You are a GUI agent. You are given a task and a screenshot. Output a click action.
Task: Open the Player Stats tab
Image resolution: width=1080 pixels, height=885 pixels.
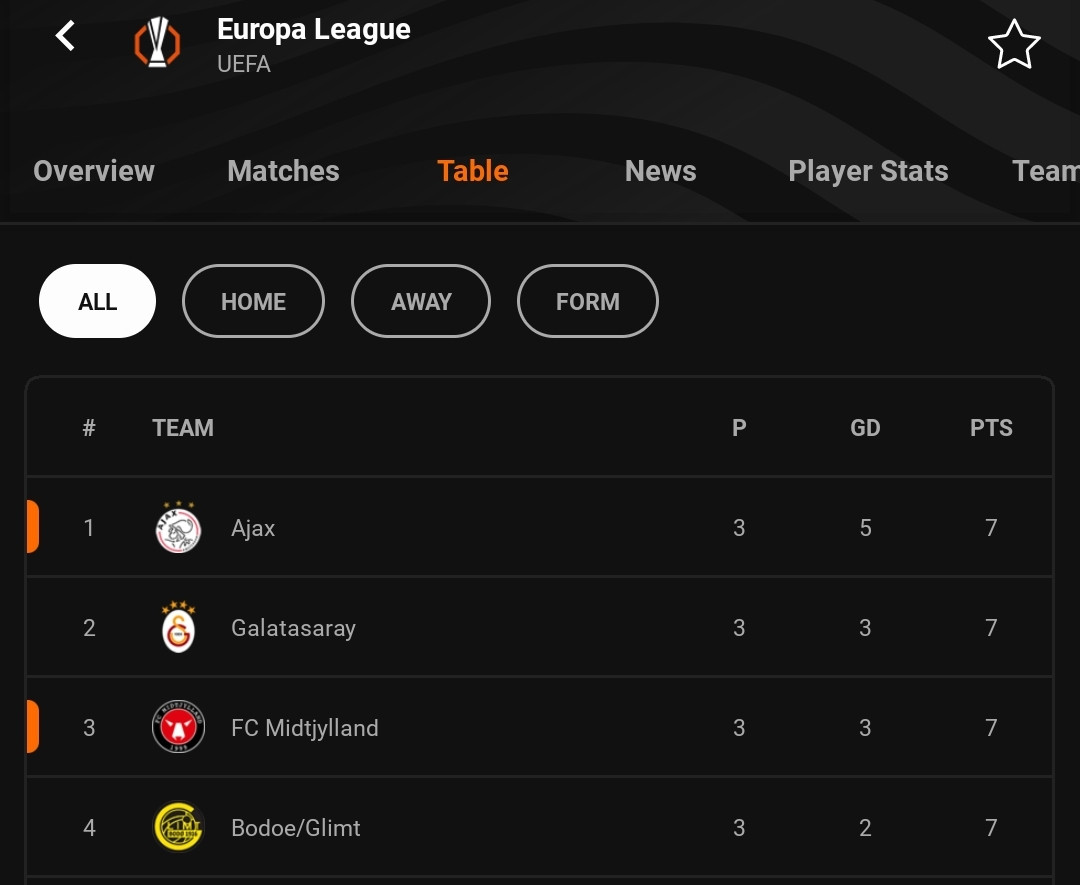click(x=868, y=171)
